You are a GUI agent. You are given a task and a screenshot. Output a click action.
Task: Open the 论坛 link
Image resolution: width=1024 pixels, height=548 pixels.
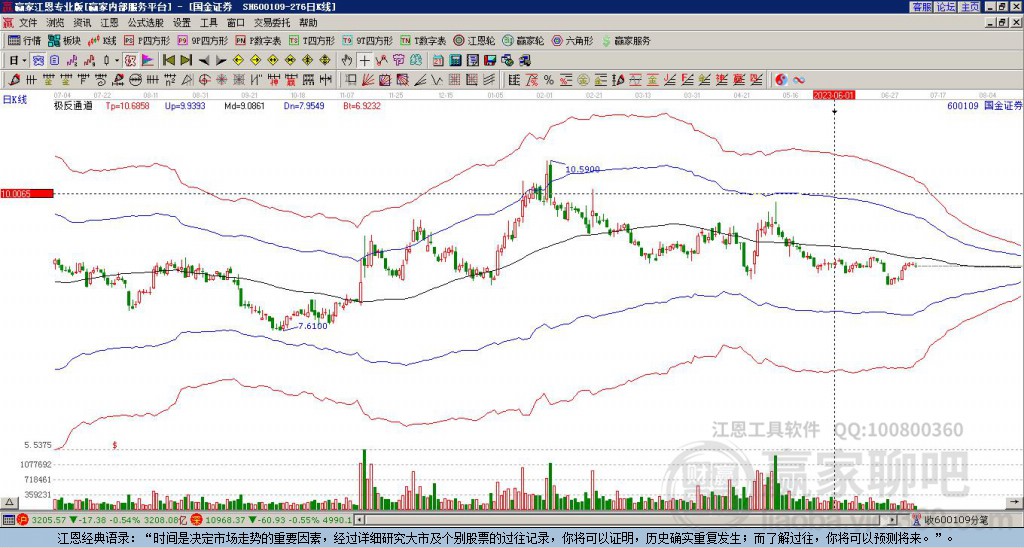click(x=946, y=7)
